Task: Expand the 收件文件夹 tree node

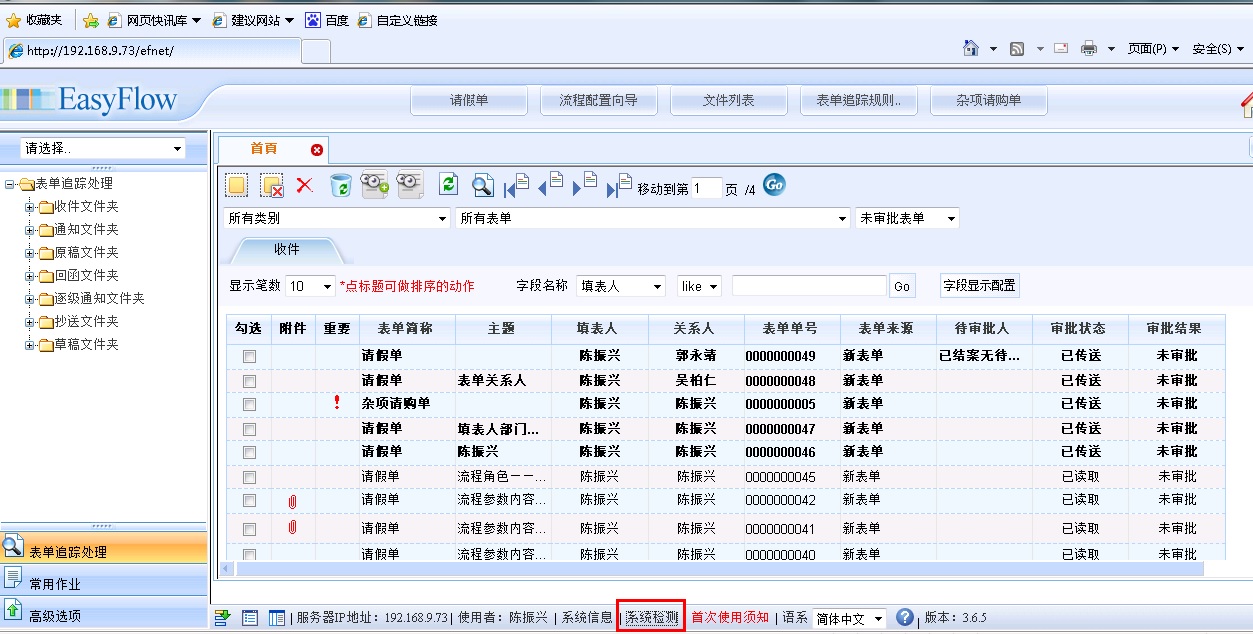Action: point(30,207)
